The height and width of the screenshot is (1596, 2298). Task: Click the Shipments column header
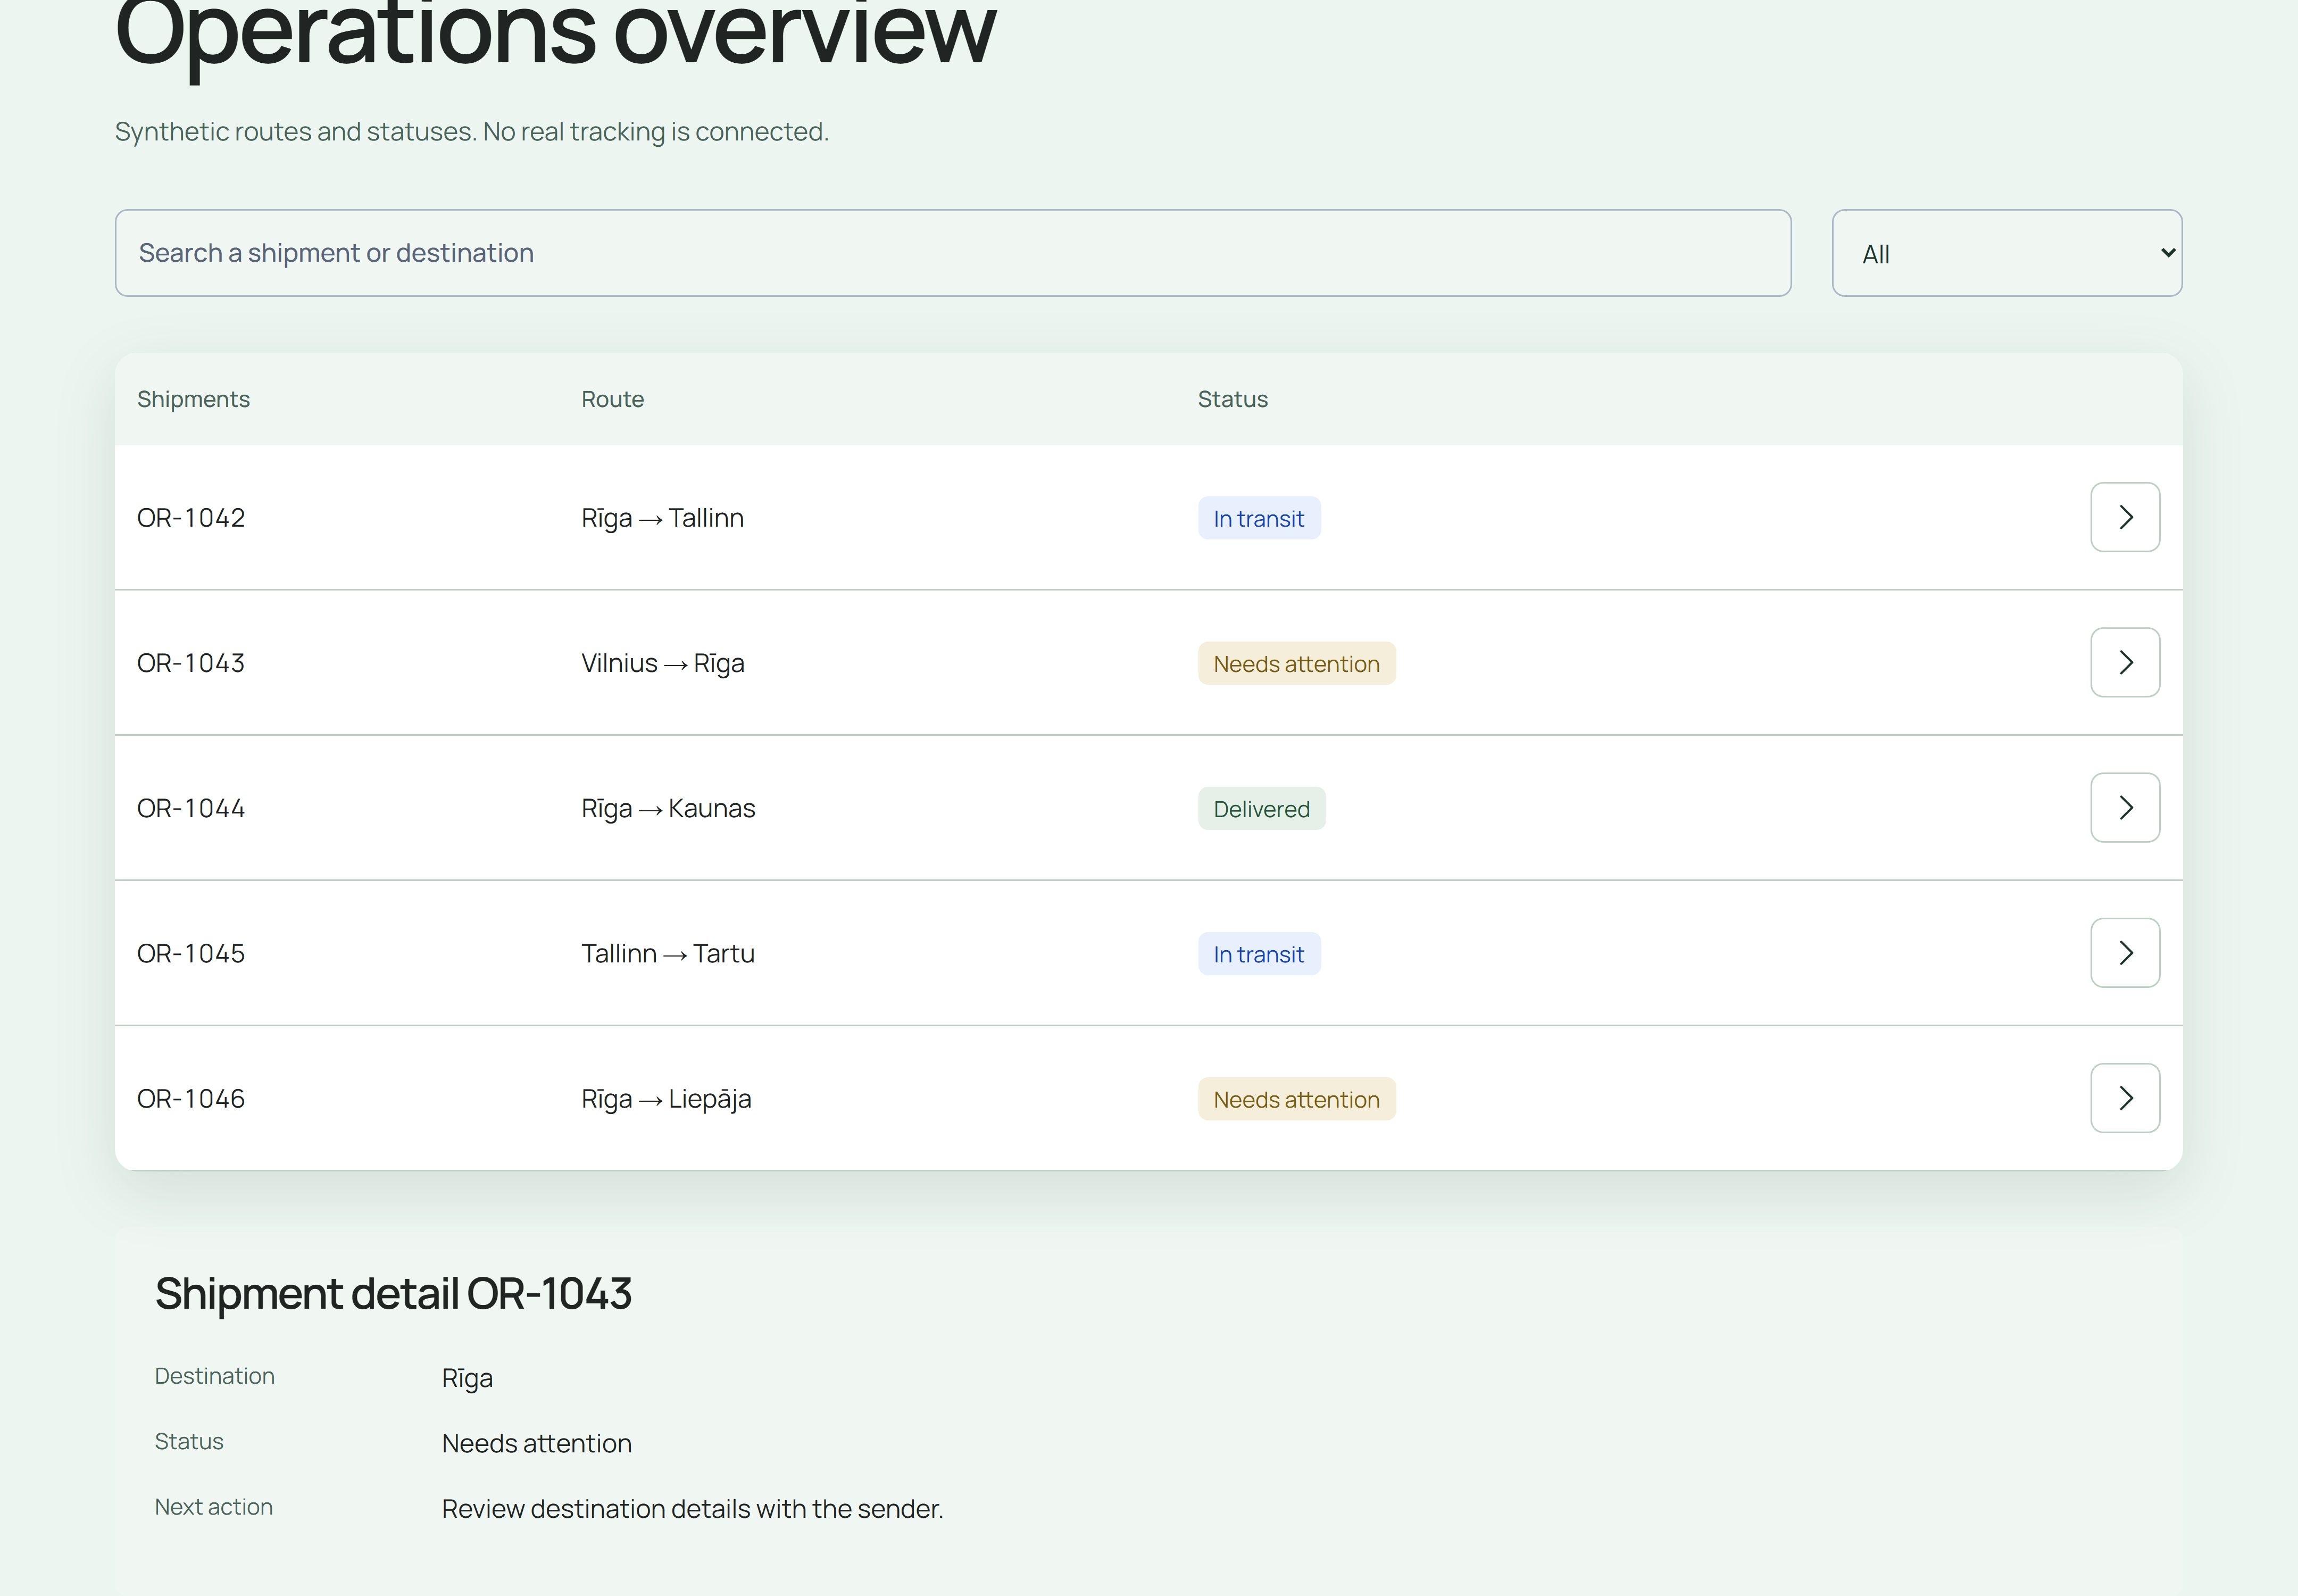point(193,399)
